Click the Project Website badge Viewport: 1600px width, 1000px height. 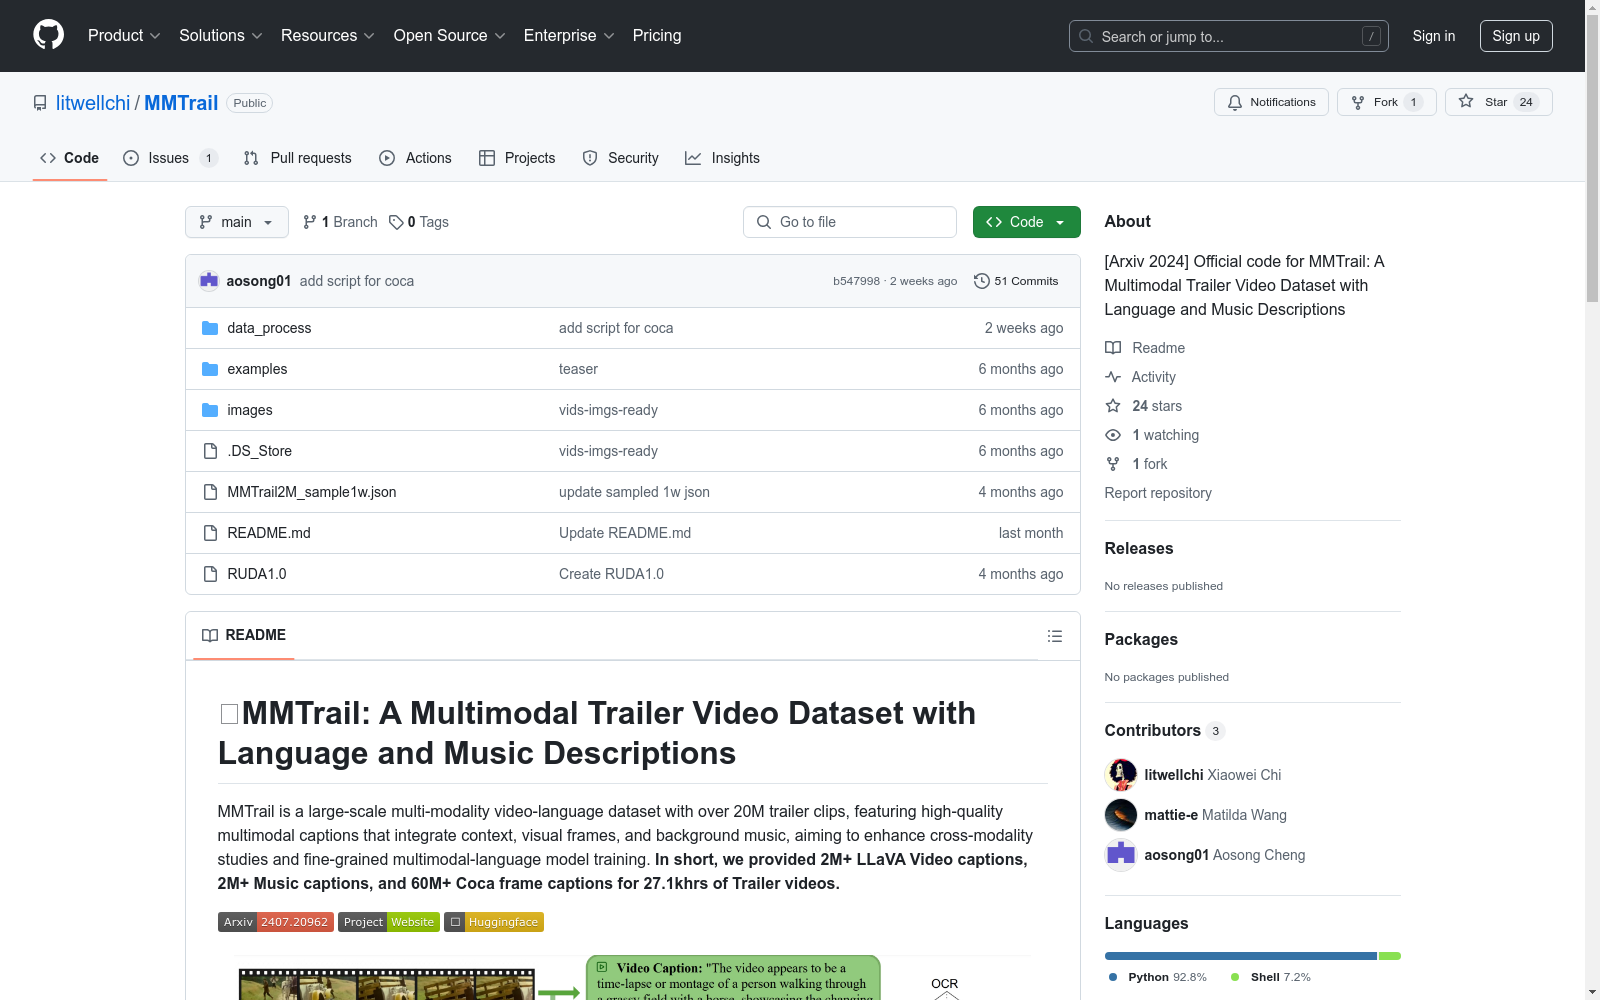point(389,922)
